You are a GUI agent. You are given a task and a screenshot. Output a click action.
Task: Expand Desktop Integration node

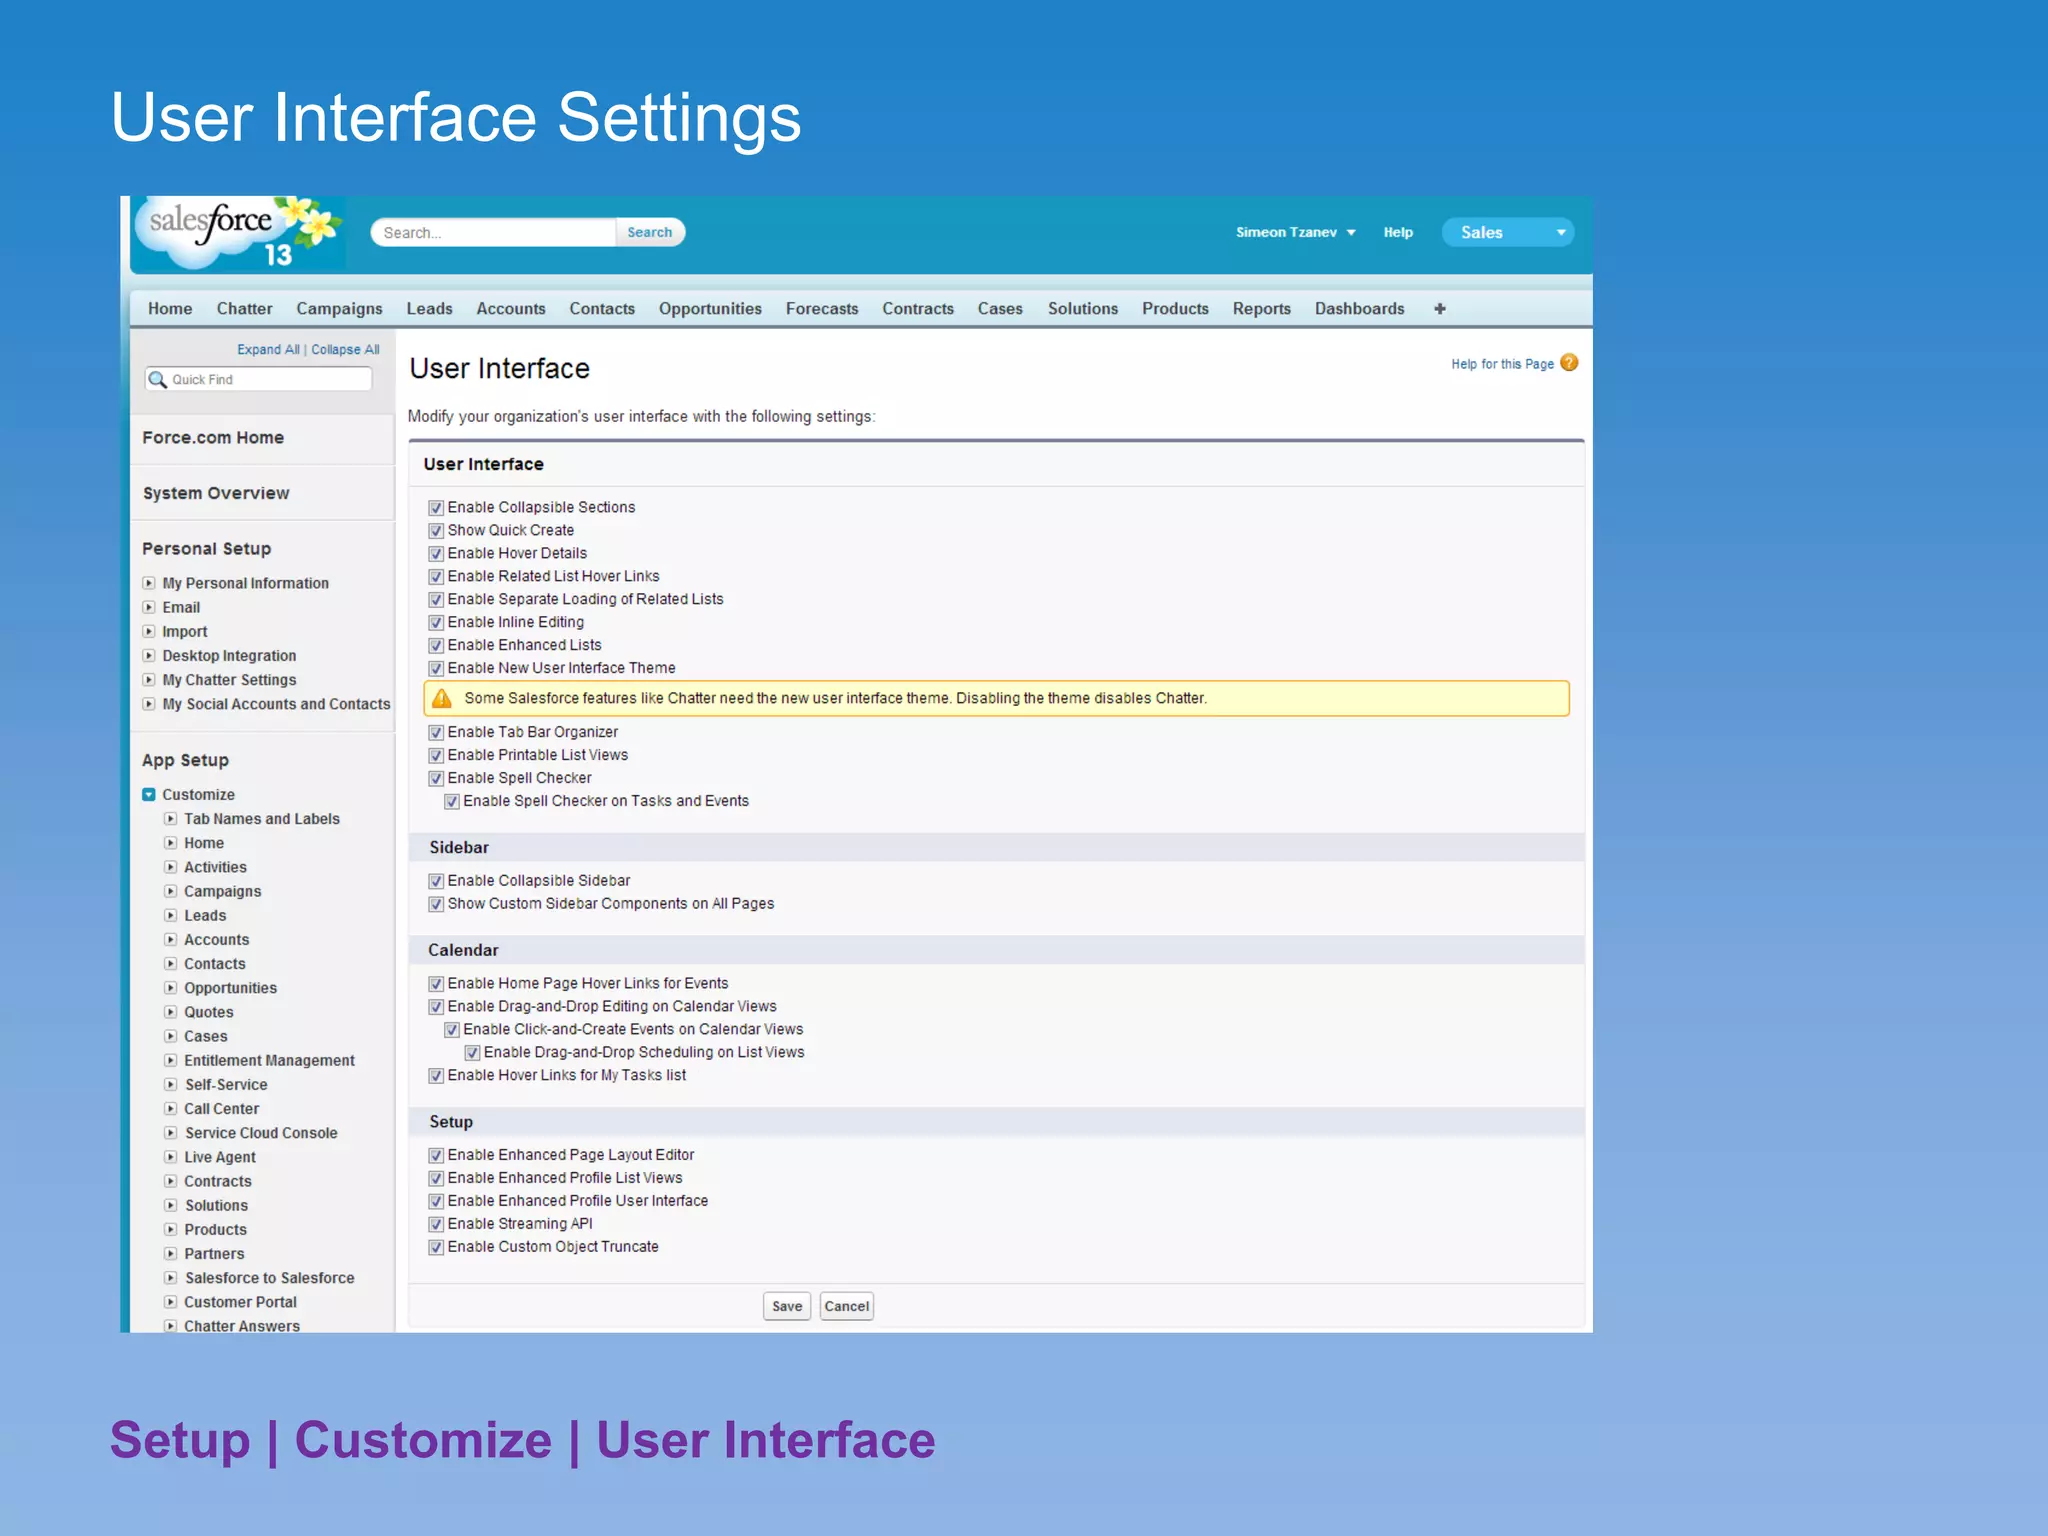click(x=149, y=655)
